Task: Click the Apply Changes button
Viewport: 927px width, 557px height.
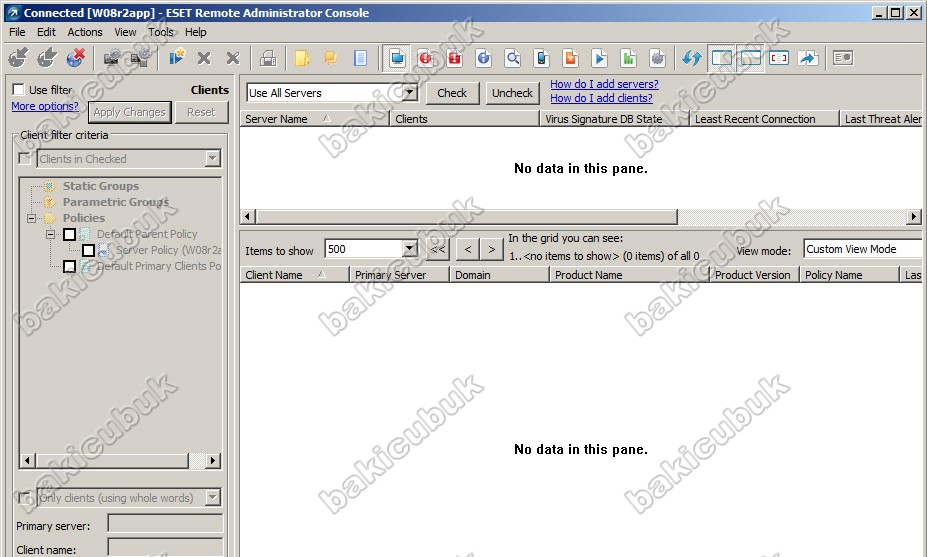Action: [x=130, y=112]
